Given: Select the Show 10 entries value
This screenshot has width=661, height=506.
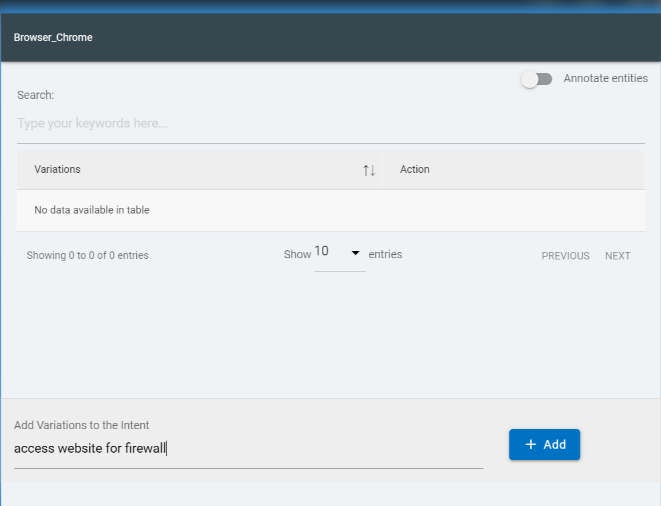Looking at the screenshot, I should 323,252.
